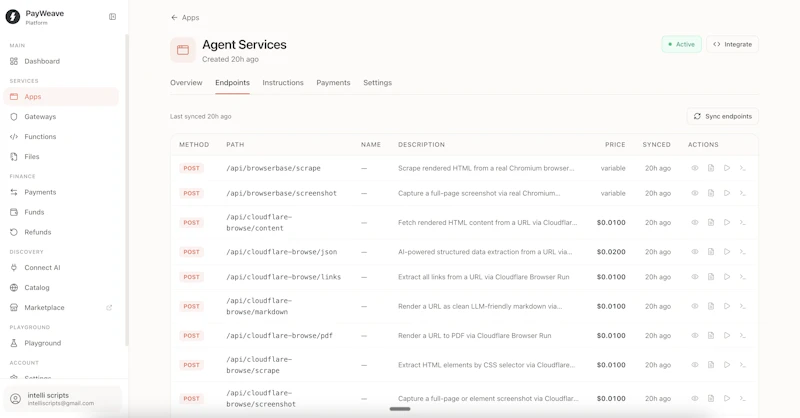Open terminal icon for cloudflare-browse/pdf row

[x=742, y=335]
